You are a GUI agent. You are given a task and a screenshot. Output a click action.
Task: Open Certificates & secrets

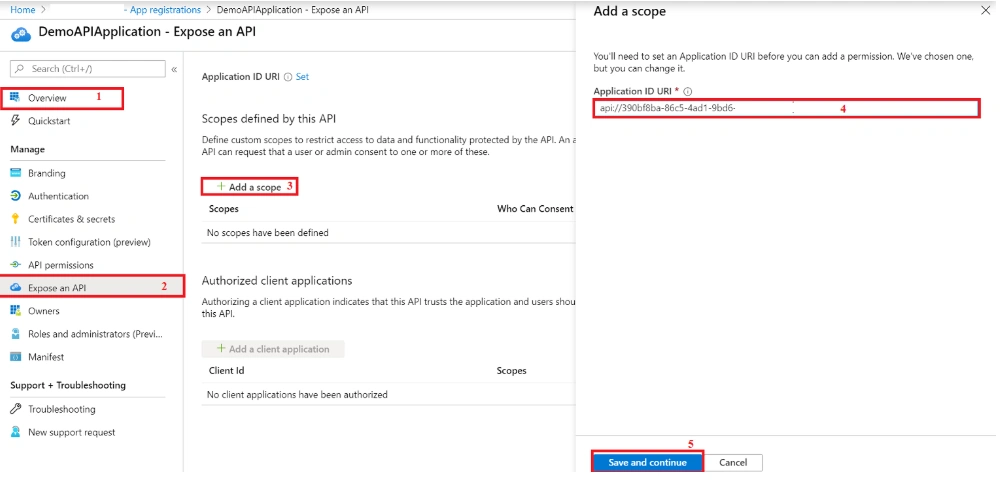pos(71,219)
